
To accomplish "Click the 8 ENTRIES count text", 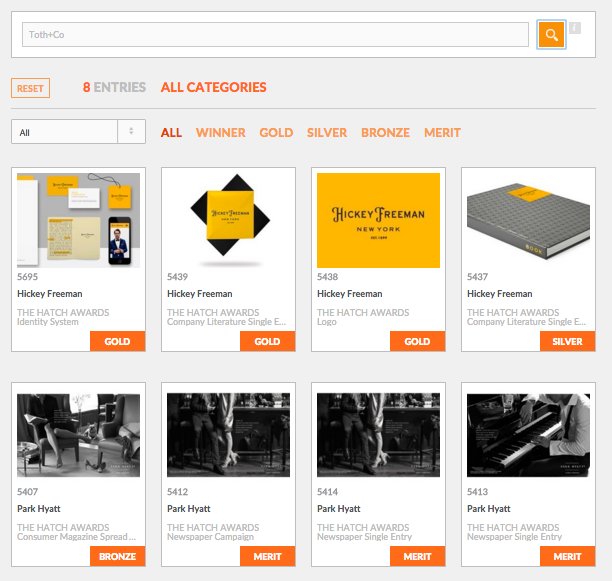I will [114, 87].
